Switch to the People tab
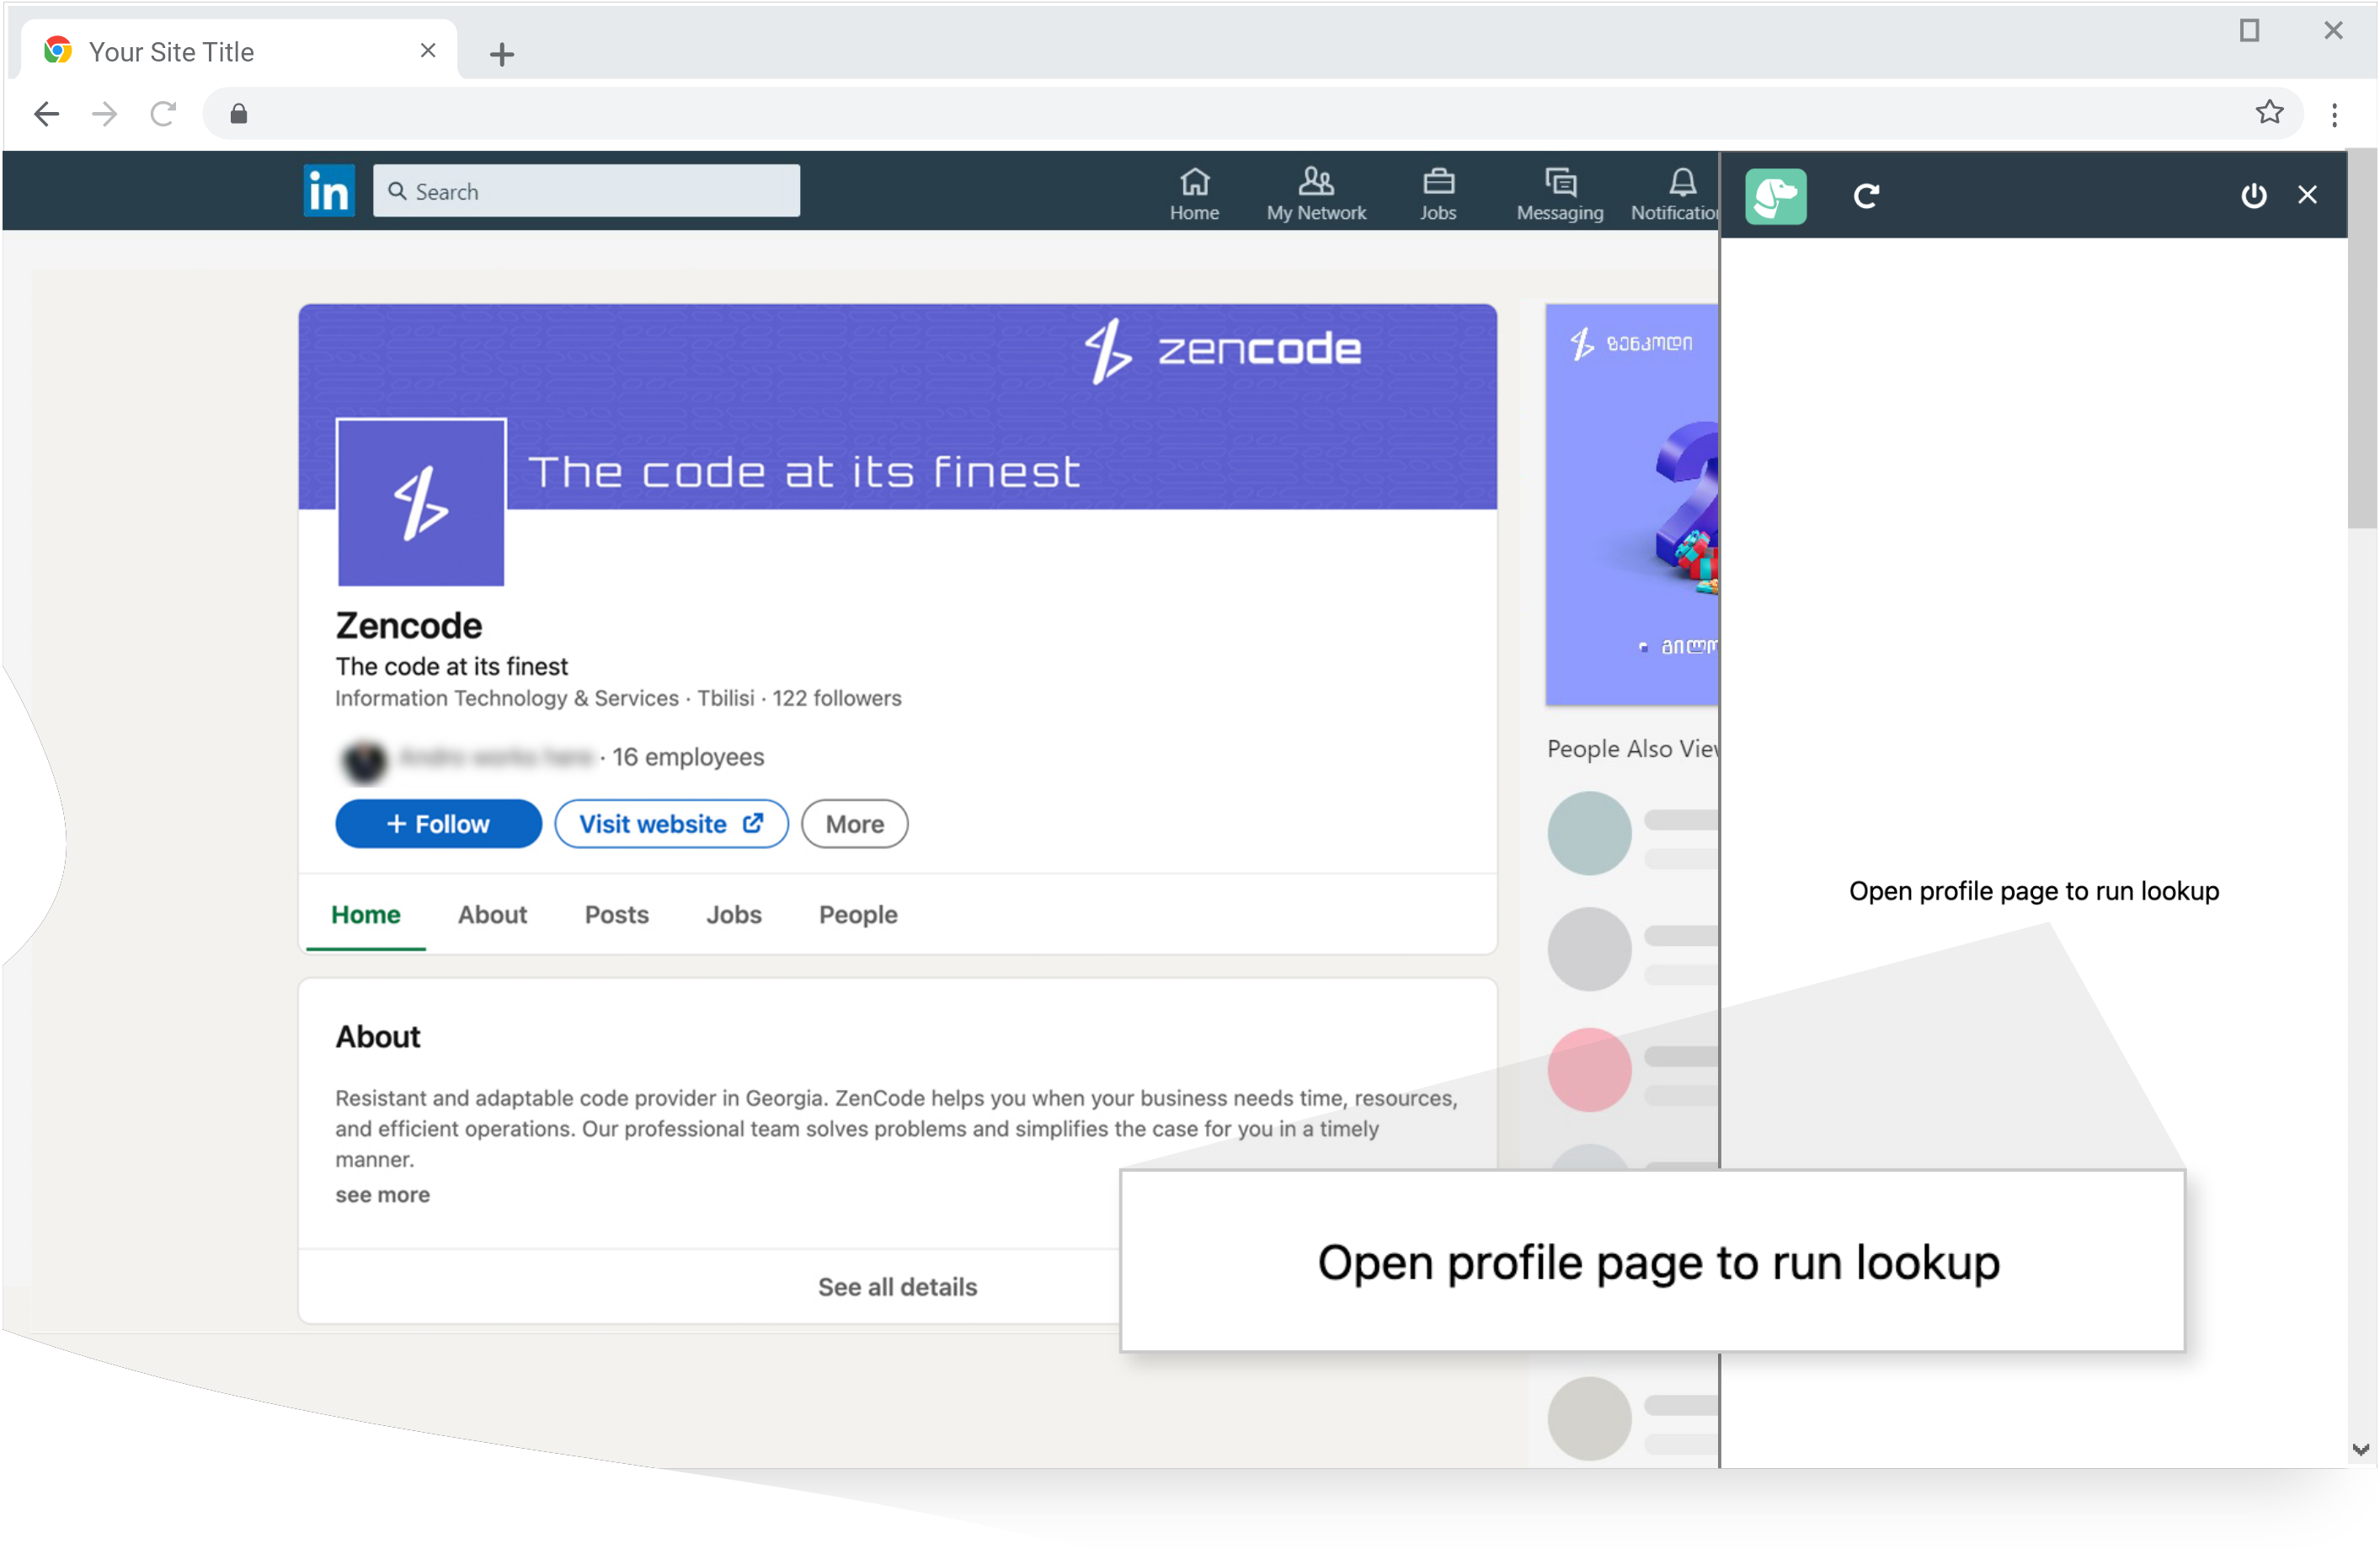Image resolution: width=2380 pixels, height=1565 pixels. coord(857,914)
